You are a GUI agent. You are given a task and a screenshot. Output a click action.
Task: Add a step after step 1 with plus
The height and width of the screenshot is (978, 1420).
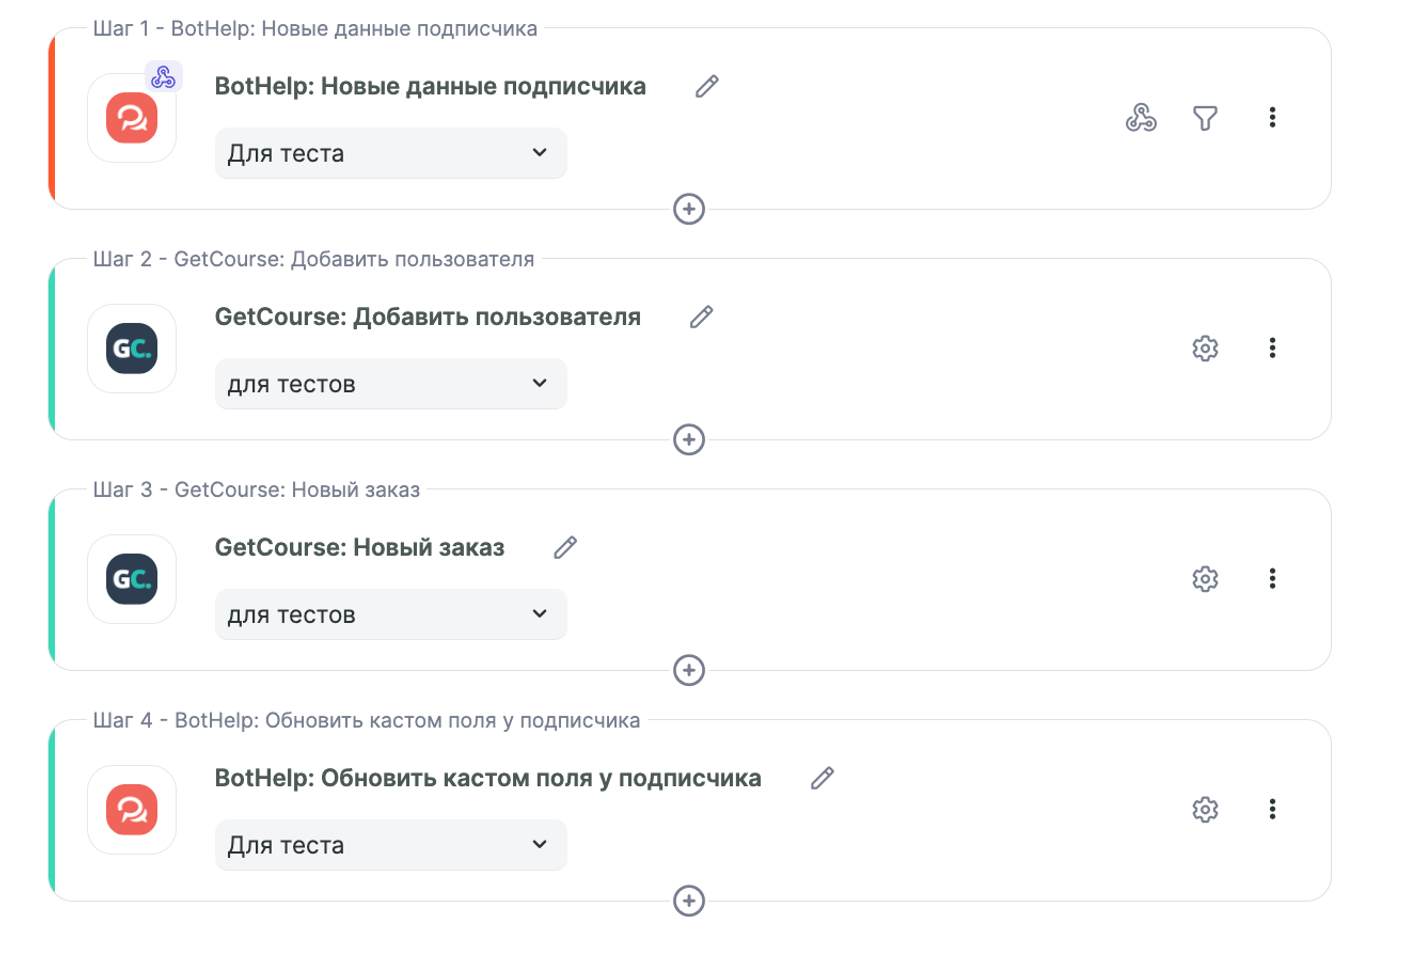click(x=689, y=209)
